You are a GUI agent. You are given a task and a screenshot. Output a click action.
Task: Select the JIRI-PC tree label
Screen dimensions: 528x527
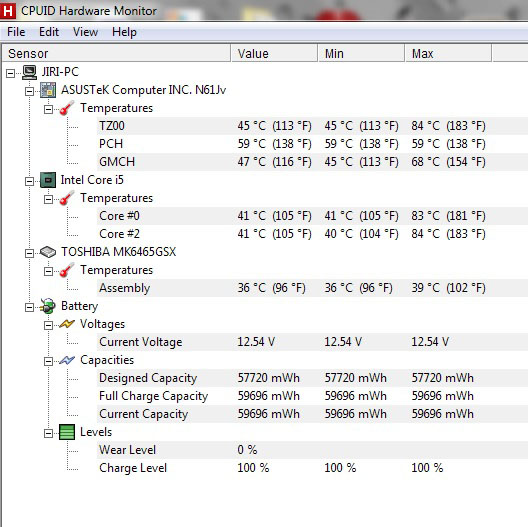[x=60, y=72]
